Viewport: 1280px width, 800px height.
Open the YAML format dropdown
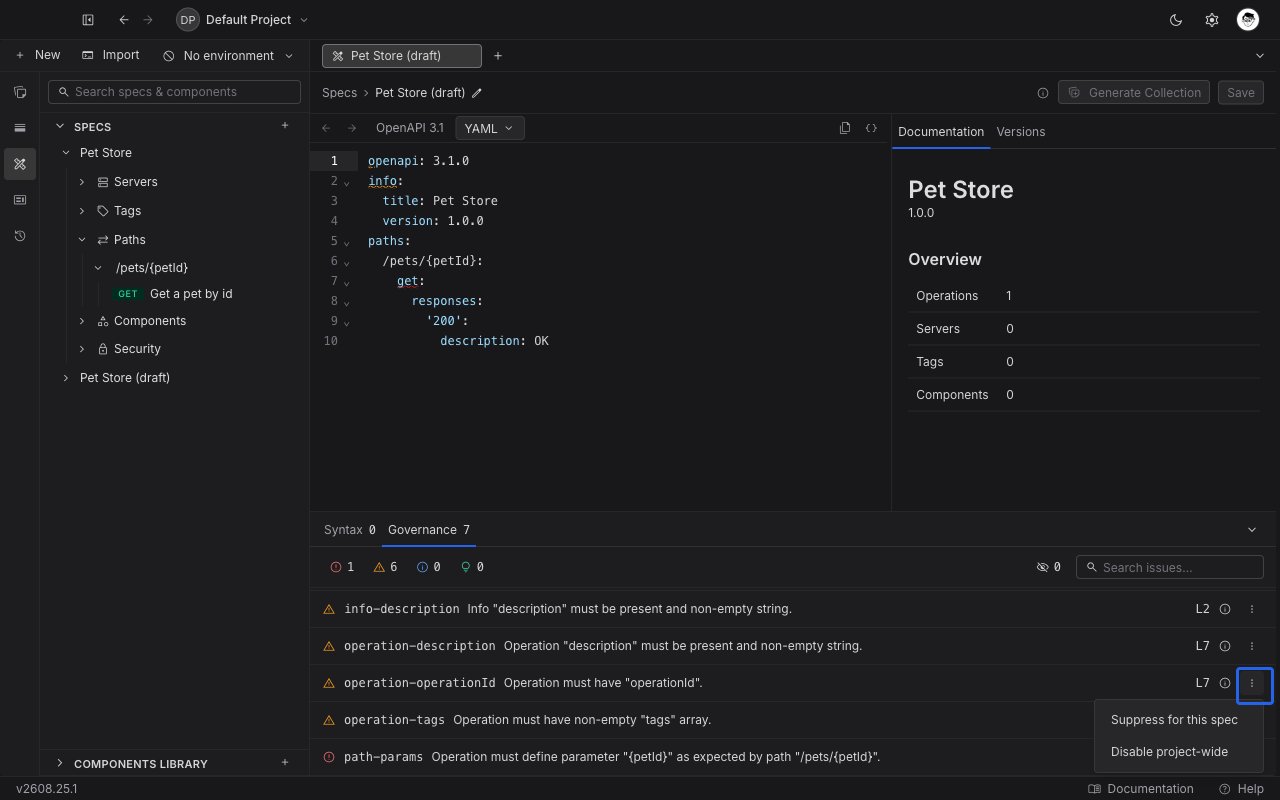click(x=490, y=128)
